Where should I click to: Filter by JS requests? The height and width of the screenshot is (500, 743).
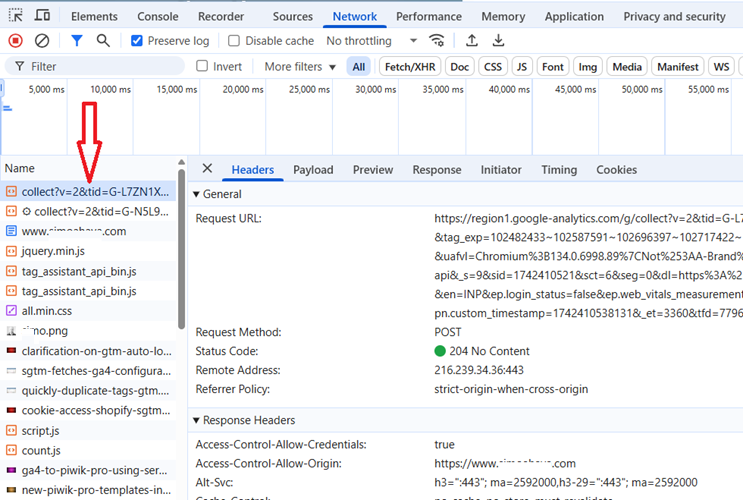[x=522, y=67]
